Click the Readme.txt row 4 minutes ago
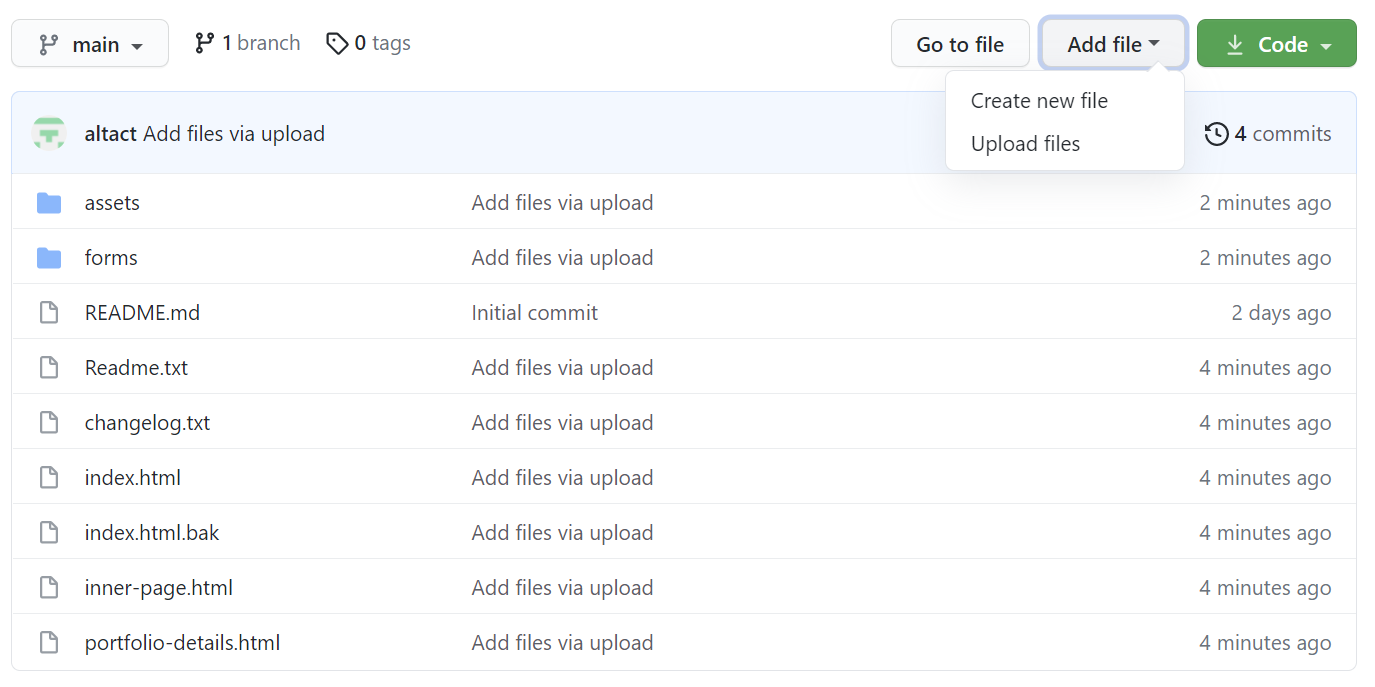Image resolution: width=1375 pixels, height=687 pixels. coord(1265,367)
